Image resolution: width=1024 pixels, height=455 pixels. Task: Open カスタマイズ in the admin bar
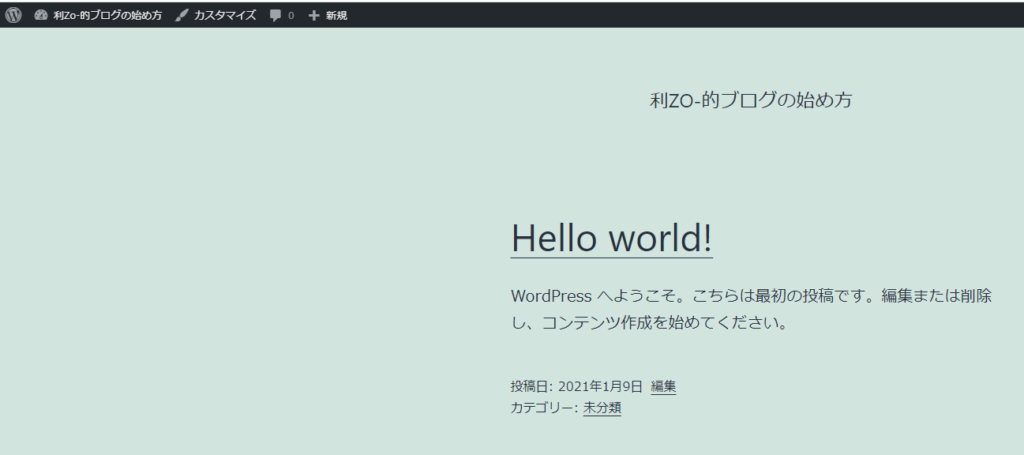224,15
